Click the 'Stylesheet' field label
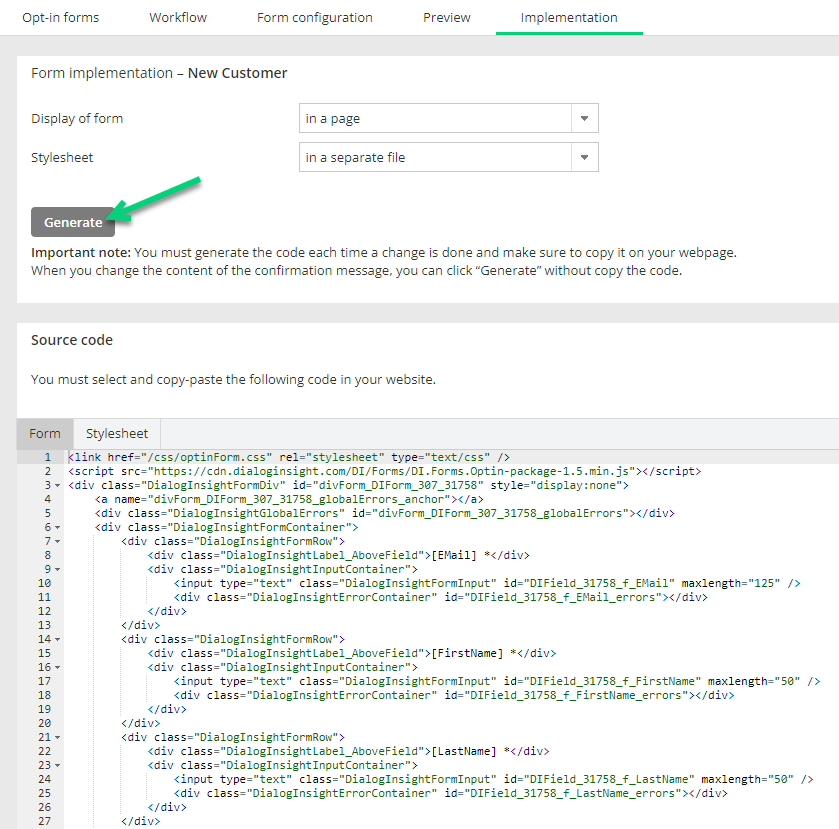The image size is (839, 829). [62, 157]
